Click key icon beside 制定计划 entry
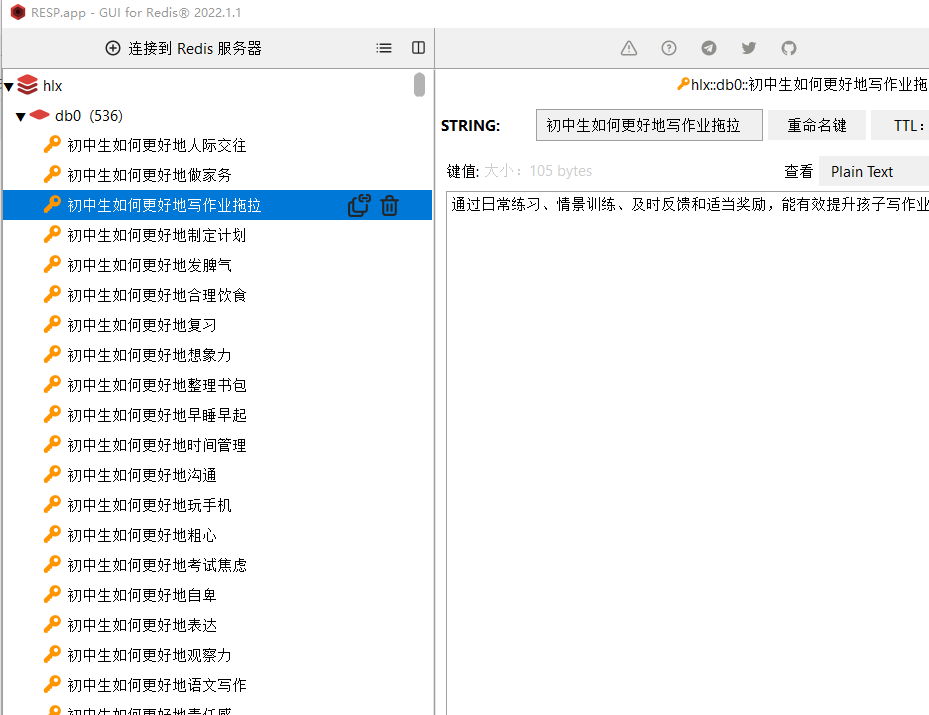The height and width of the screenshot is (715, 929). [x=52, y=235]
